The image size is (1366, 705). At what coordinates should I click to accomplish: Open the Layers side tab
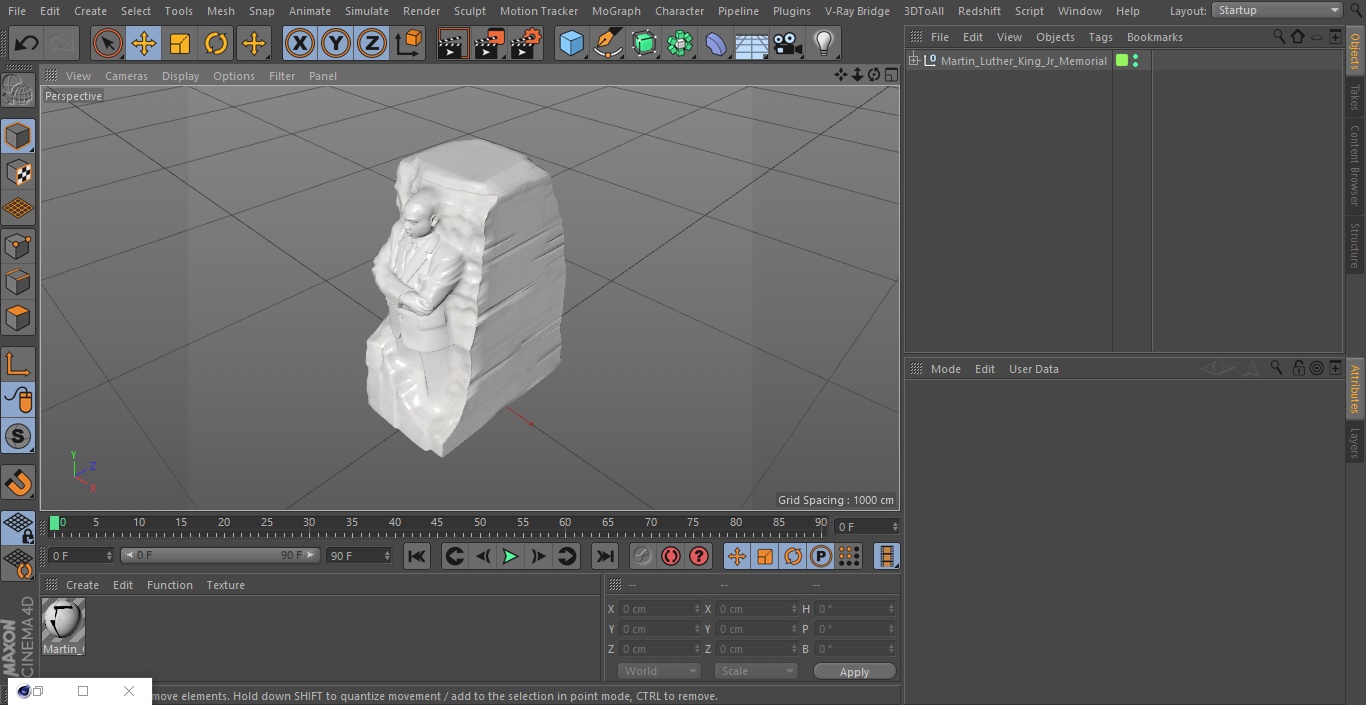[x=1355, y=443]
